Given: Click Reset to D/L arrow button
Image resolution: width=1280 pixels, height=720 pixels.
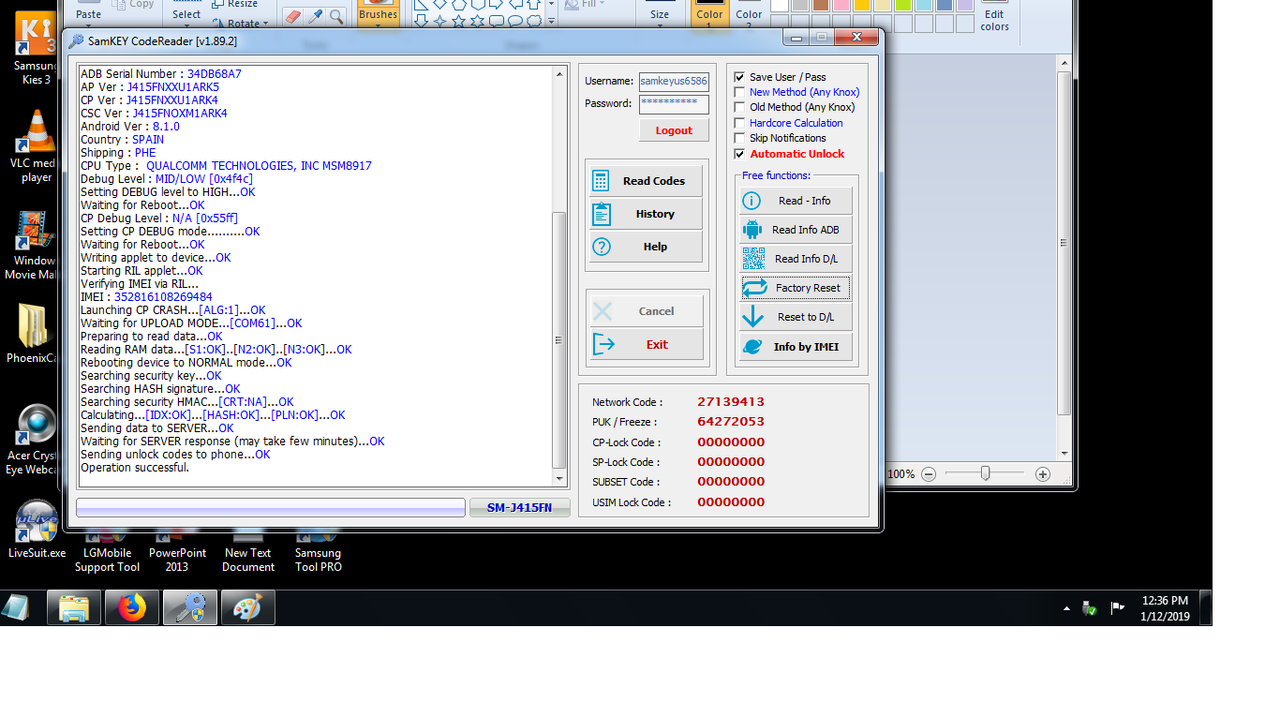Looking at the screenshot, I should [796, 317].
